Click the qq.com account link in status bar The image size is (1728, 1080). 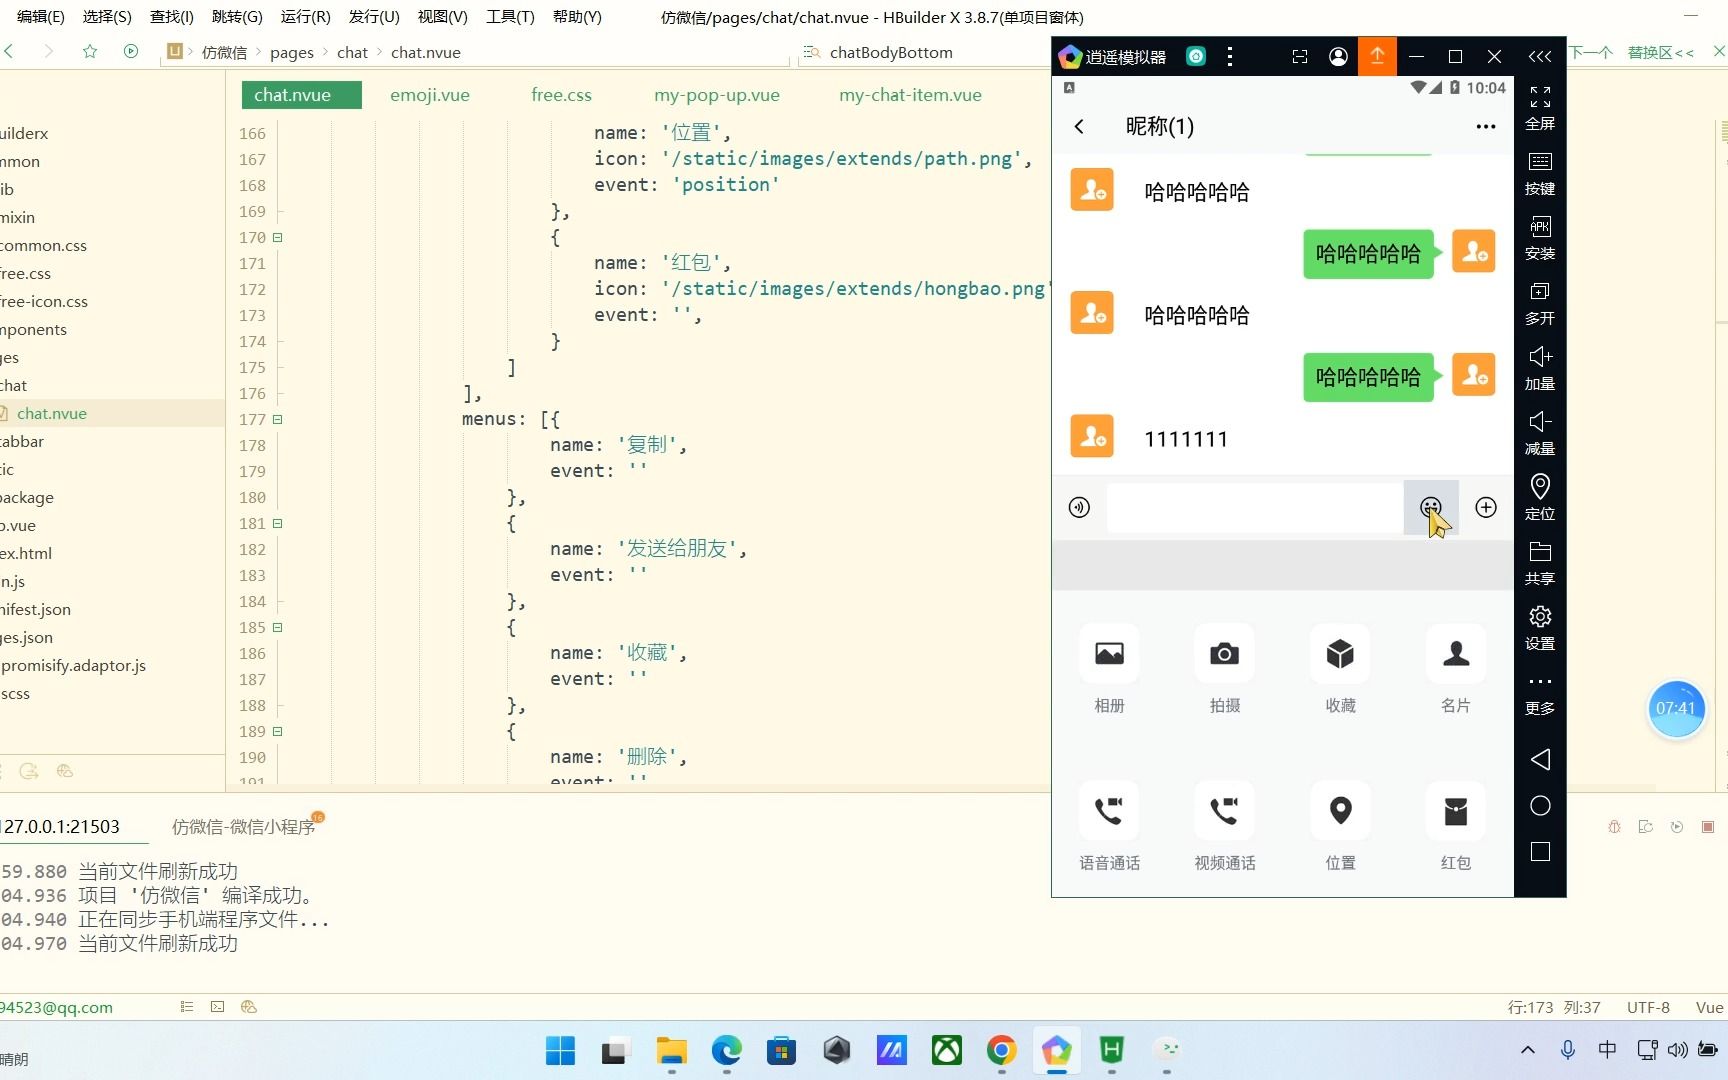pos(56,1007)
